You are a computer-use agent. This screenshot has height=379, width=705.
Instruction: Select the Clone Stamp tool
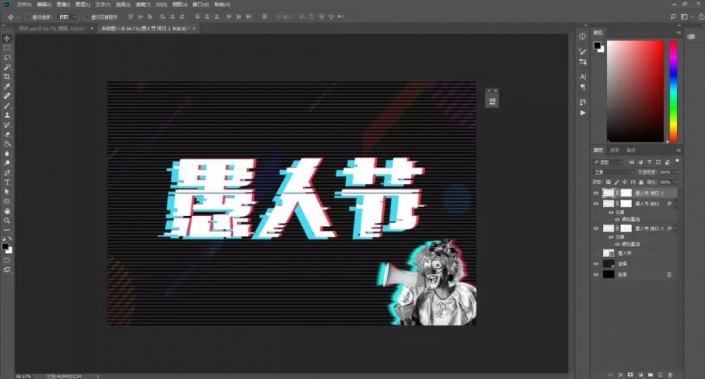(7, 115)
